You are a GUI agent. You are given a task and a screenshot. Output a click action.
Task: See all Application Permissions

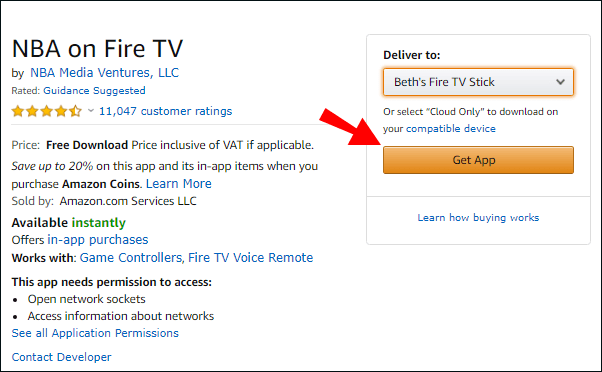[95, 333]
